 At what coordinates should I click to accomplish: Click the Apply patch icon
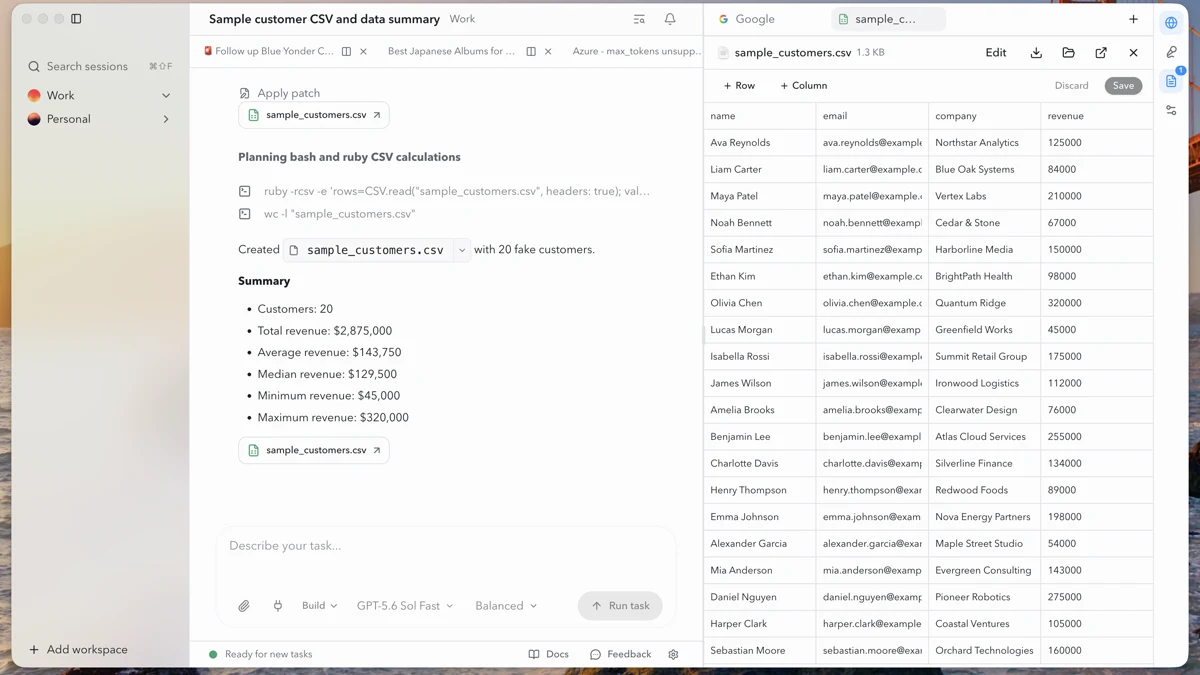coord(245,93)
